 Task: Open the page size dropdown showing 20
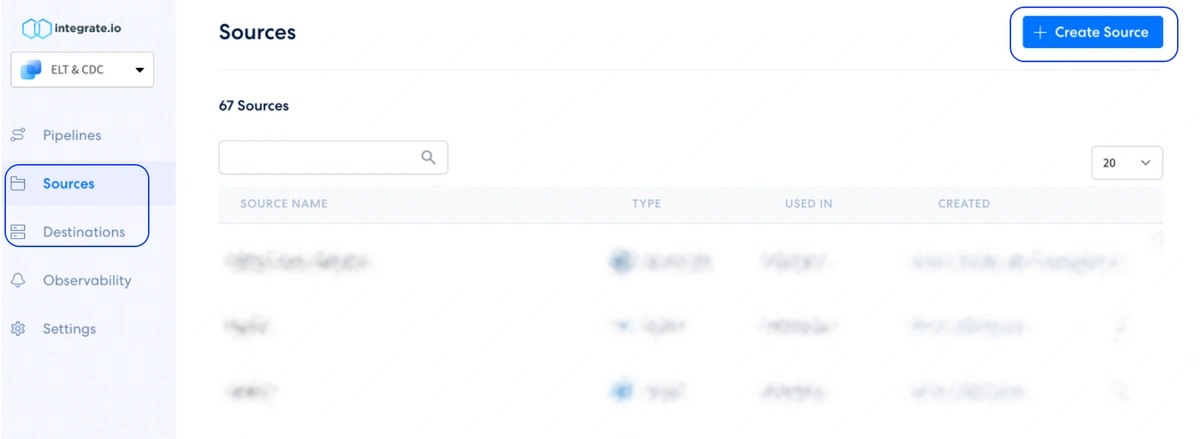(x=1127, y=163)
